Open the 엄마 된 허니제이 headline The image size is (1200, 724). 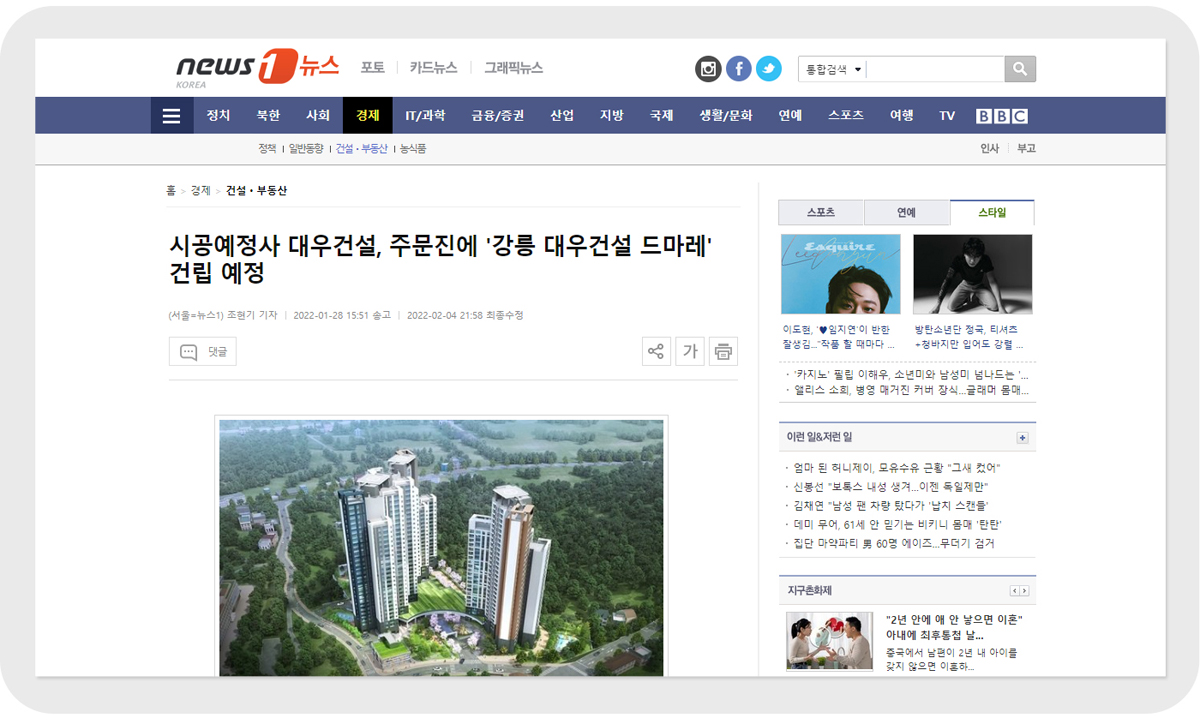(897, 468)
